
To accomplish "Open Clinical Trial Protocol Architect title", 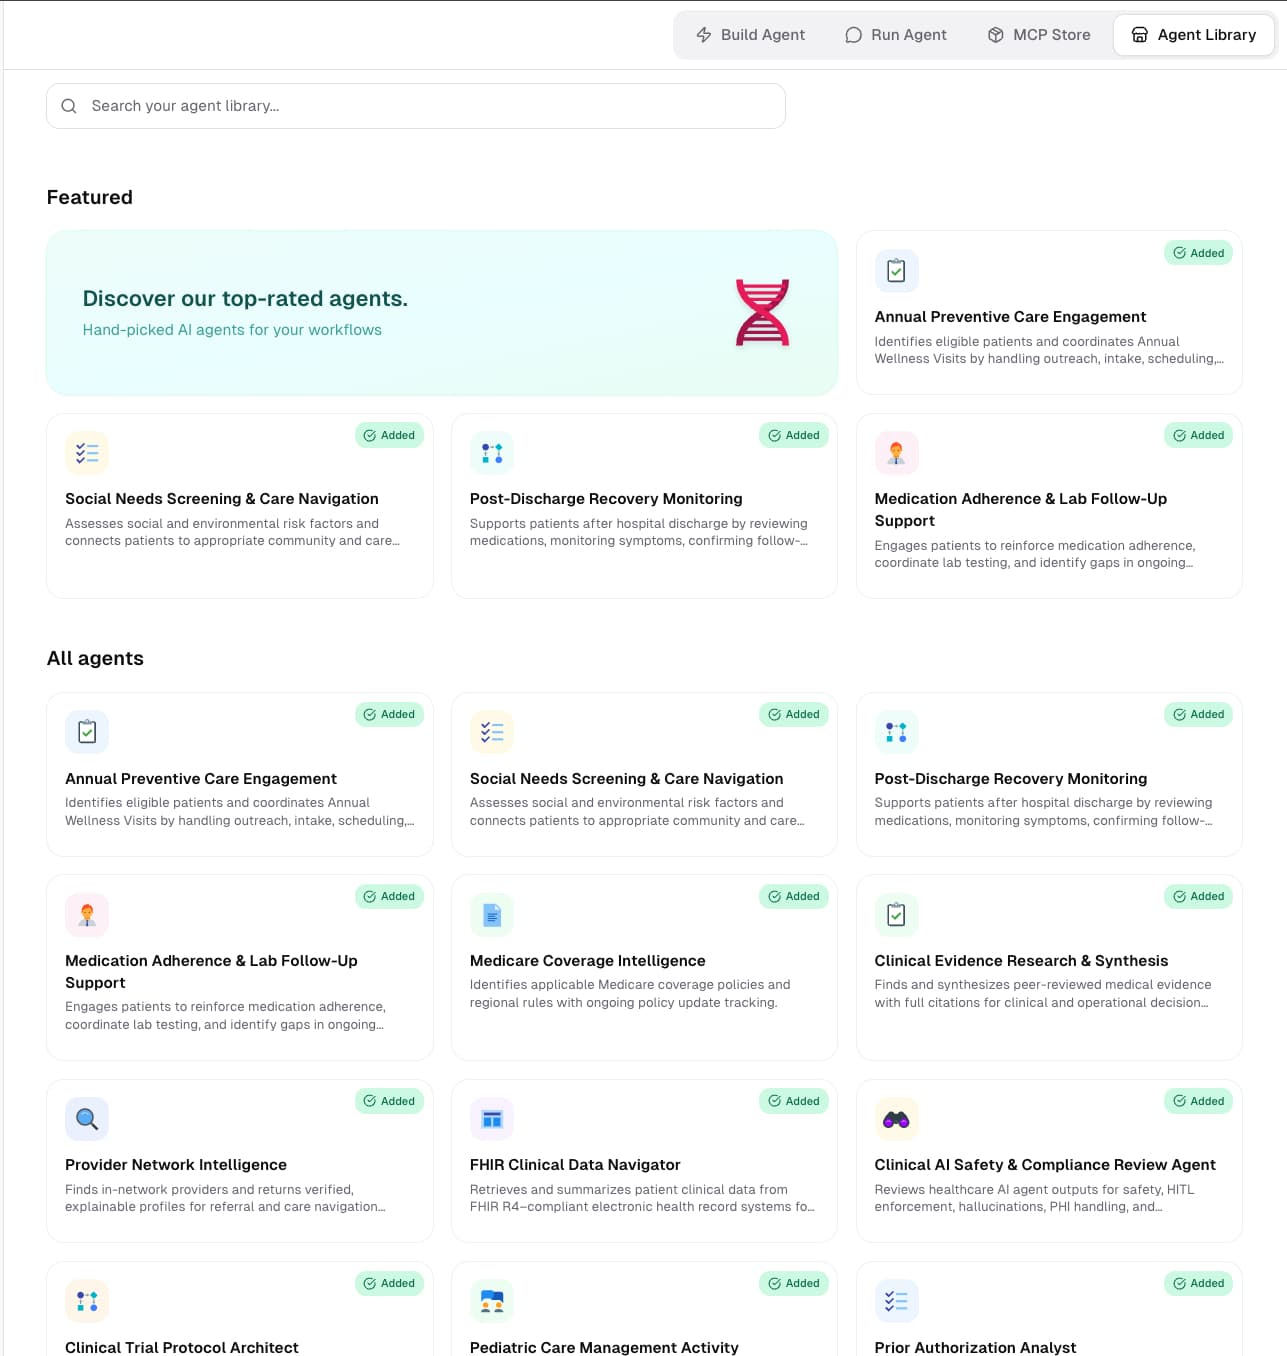I will [182, 1347].
